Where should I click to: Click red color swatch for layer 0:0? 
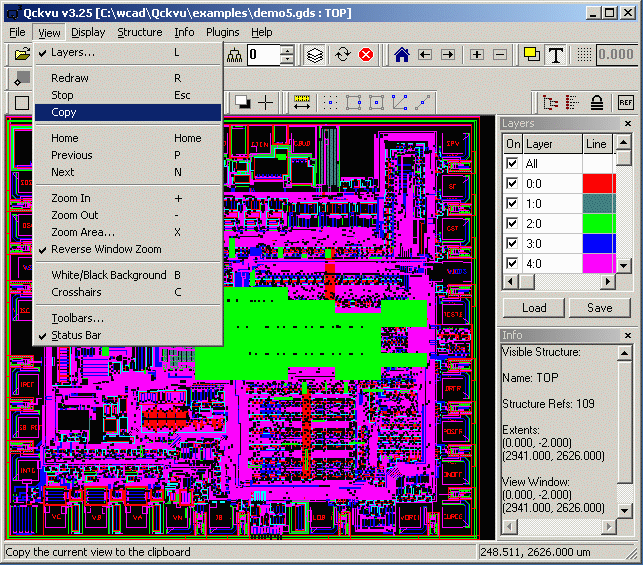tap(599, 183)
